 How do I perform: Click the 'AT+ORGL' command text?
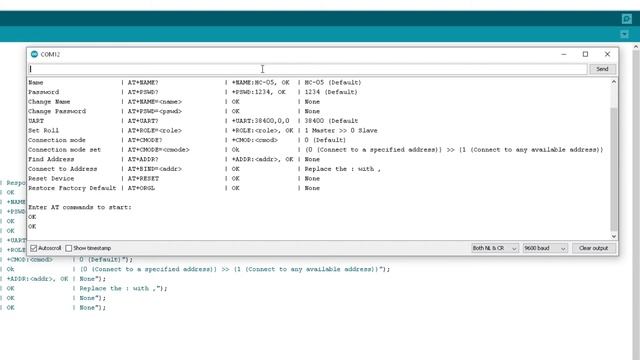(x=141, y=188)
